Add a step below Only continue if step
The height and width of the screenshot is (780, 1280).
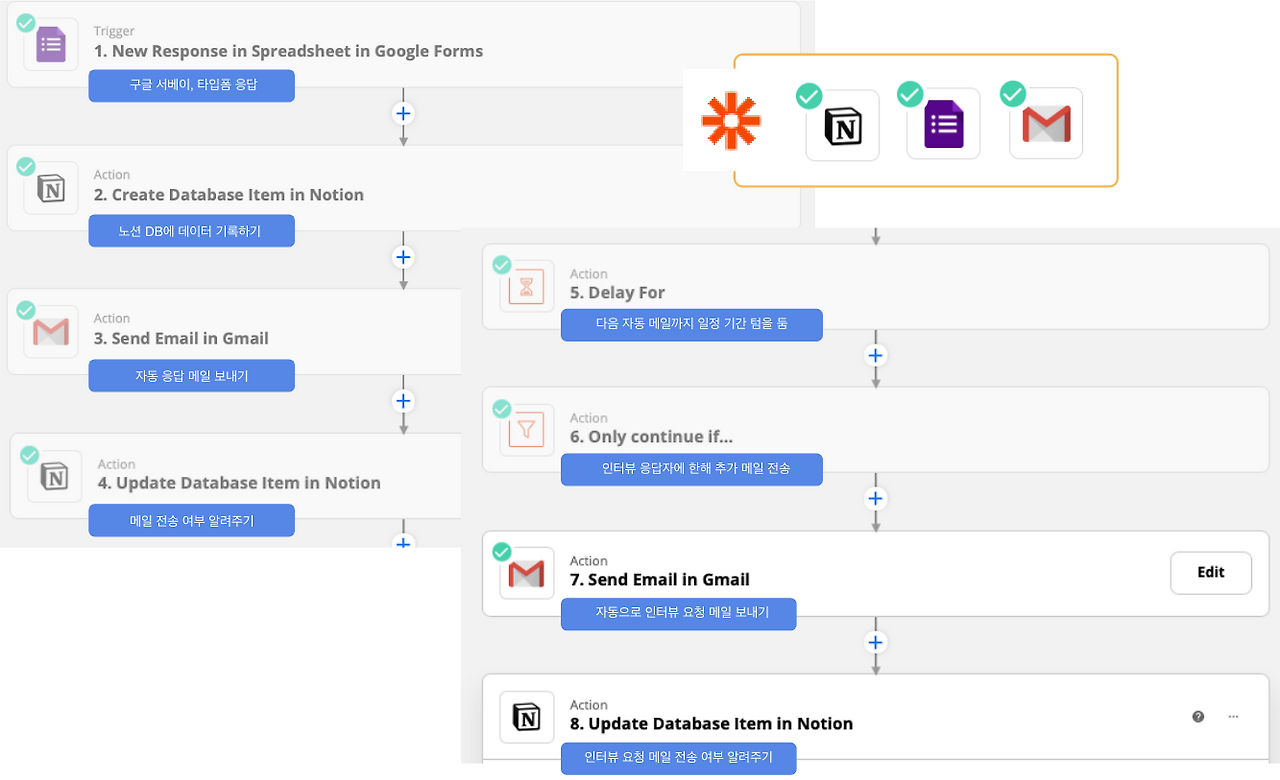pos(876,498)
